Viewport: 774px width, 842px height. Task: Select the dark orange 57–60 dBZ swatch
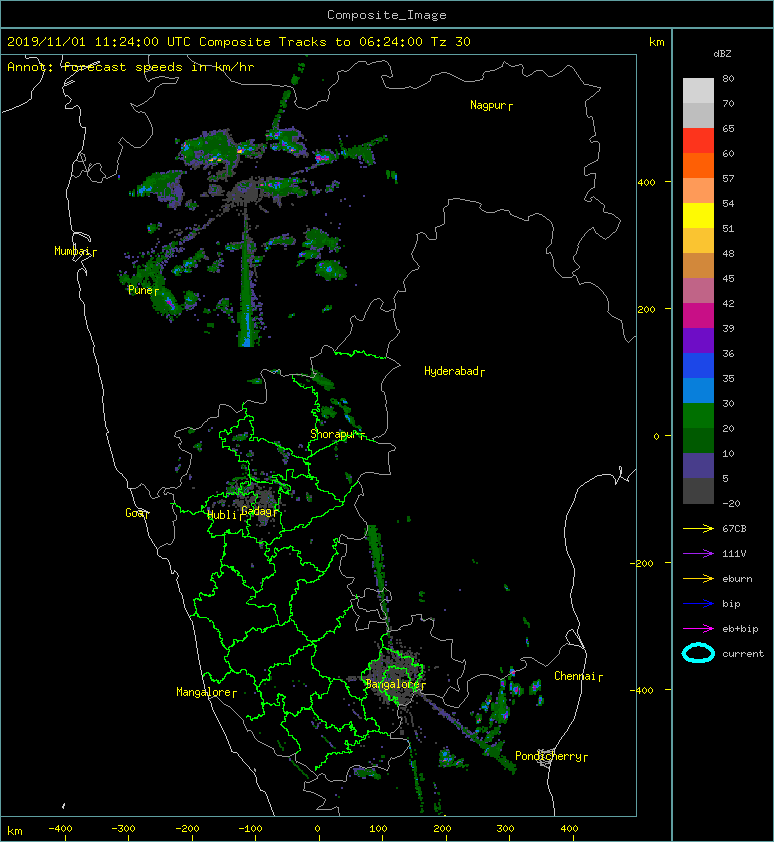(698, 166)
